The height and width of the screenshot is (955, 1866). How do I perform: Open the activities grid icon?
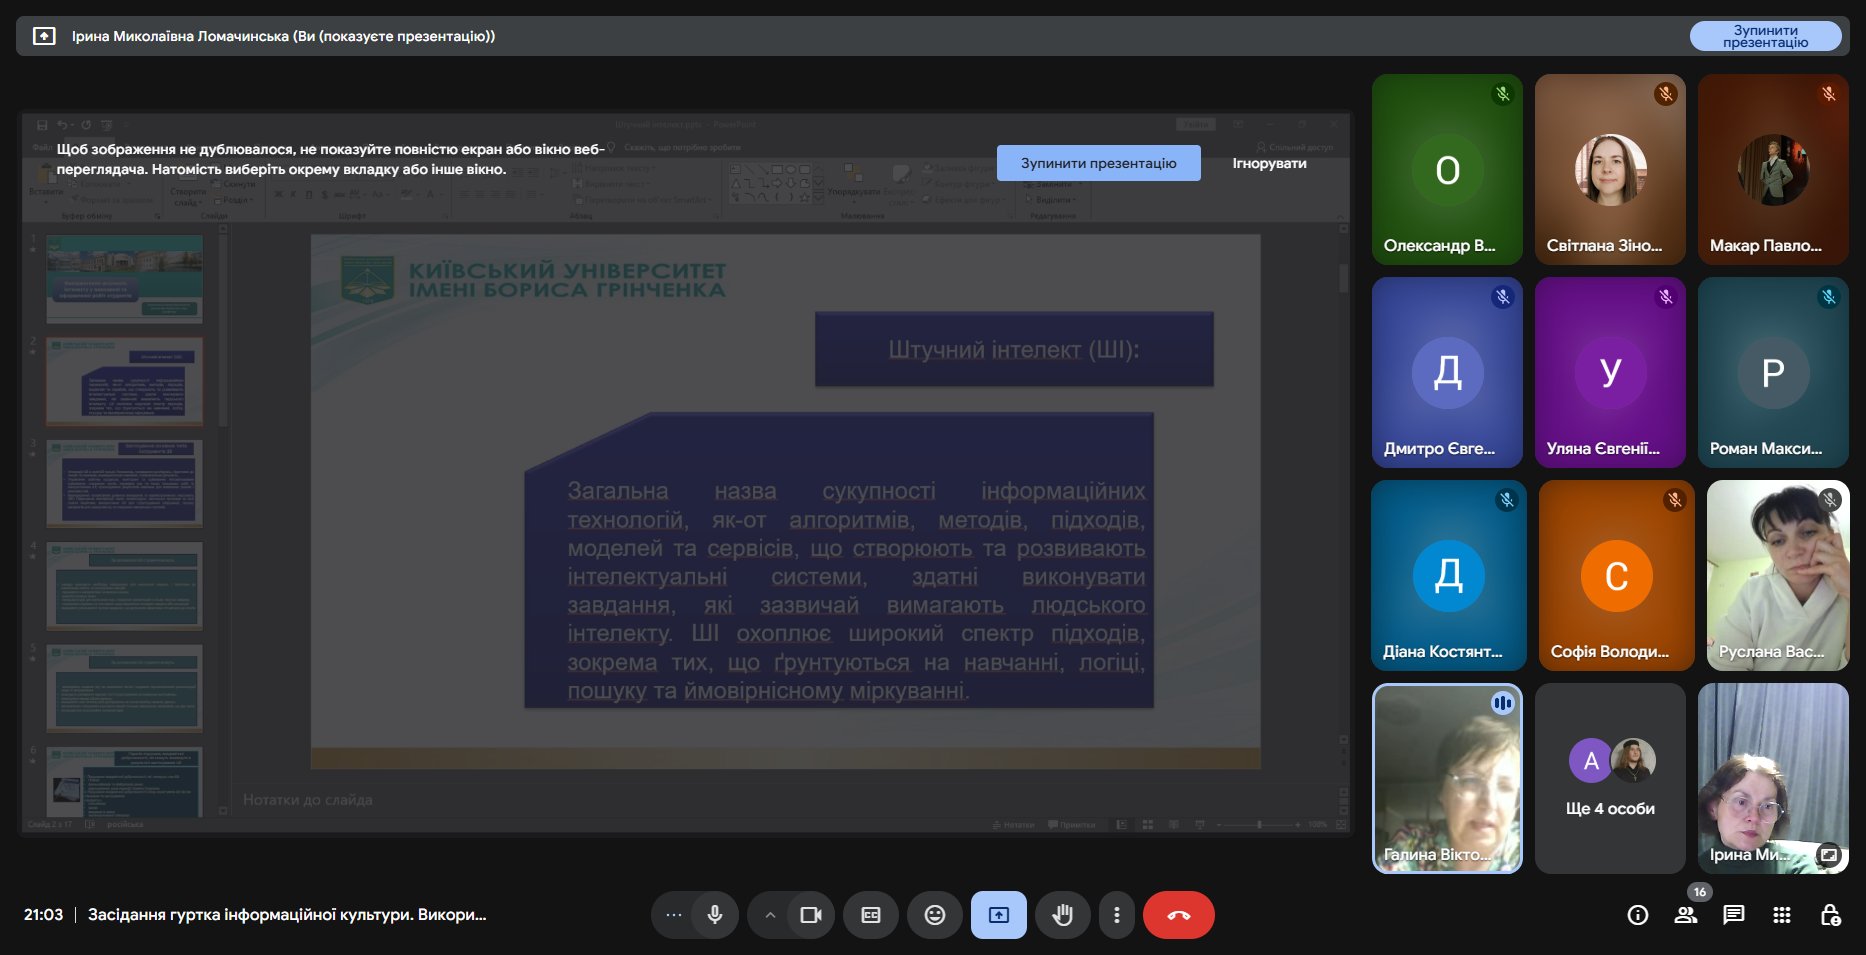point(1782,915)
